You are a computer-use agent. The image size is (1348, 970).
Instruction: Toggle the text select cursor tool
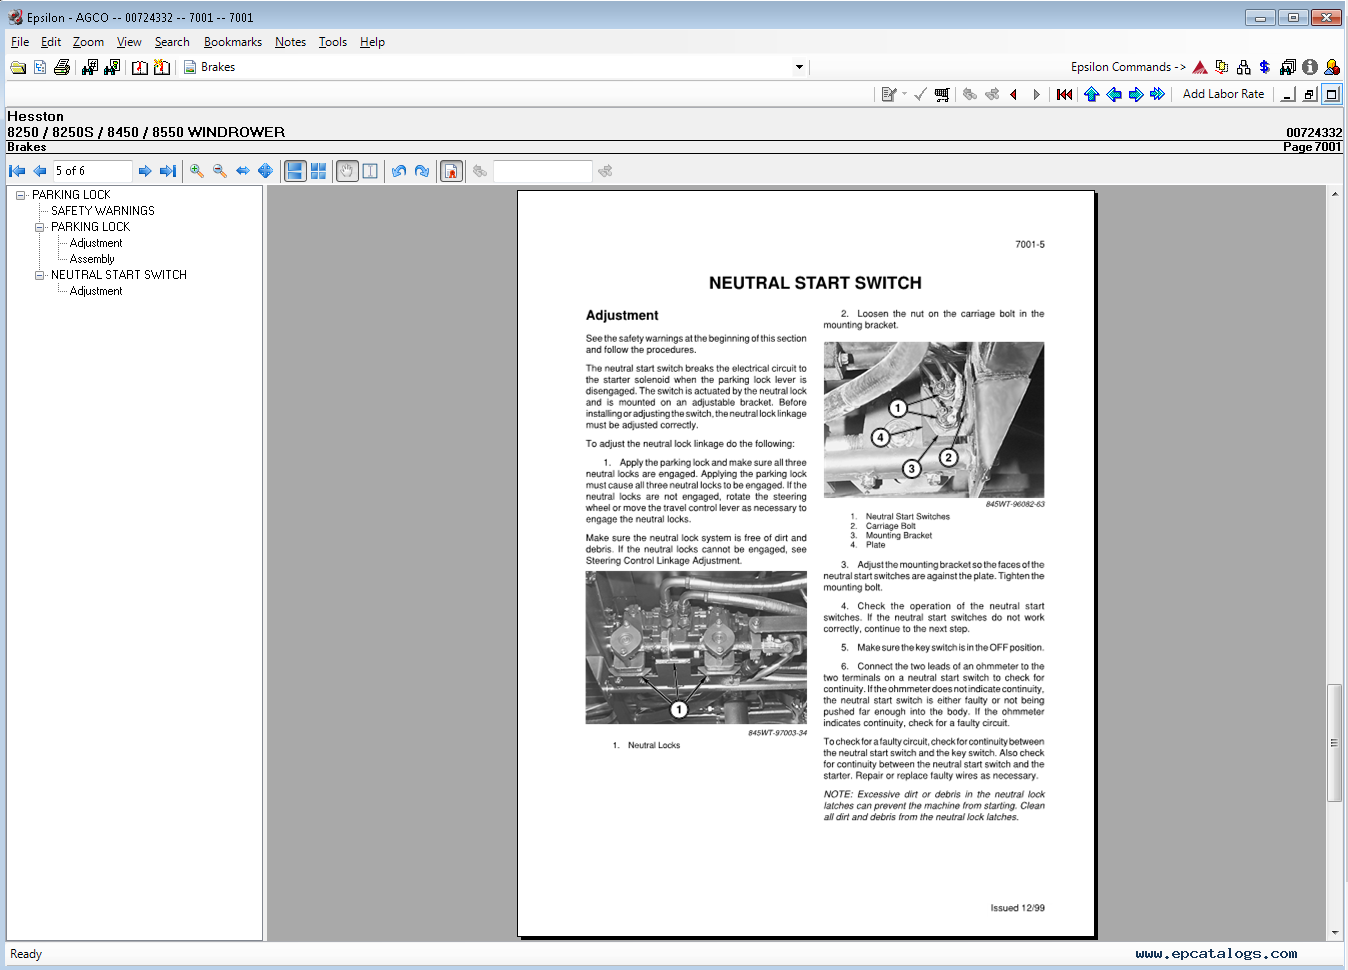[x=370, y=171]
